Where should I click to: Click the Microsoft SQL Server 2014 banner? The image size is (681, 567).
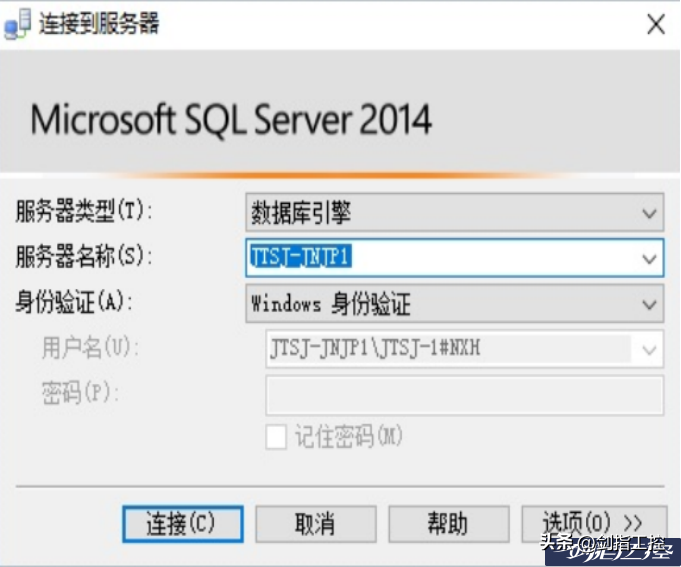[x=231, y=120]
